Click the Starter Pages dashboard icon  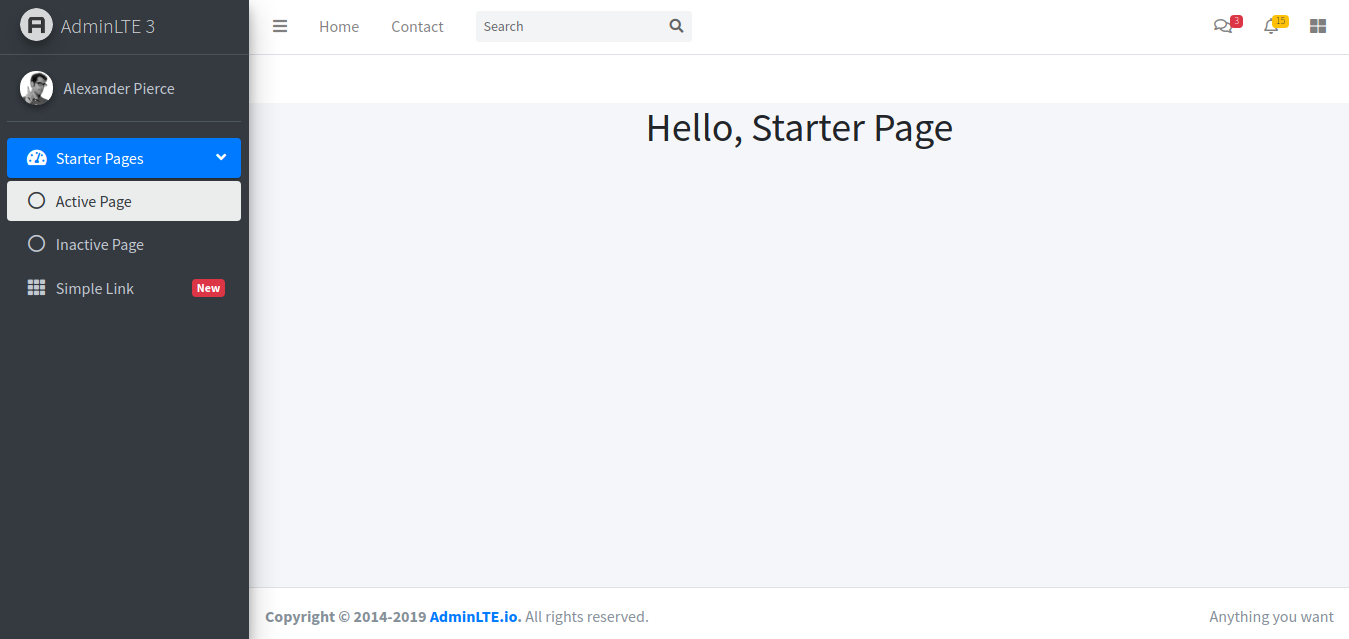click(37, 158)
